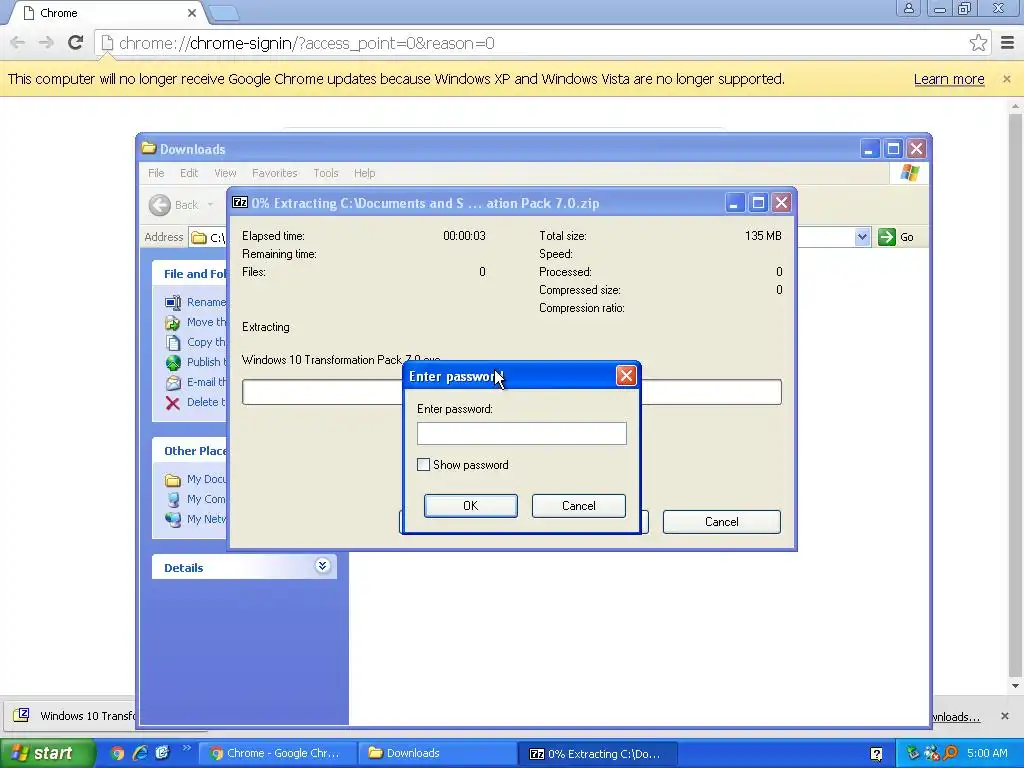The image size is (1024, 768).
Task: Close the Enter password dialog
Action: (x=626, y=376)
